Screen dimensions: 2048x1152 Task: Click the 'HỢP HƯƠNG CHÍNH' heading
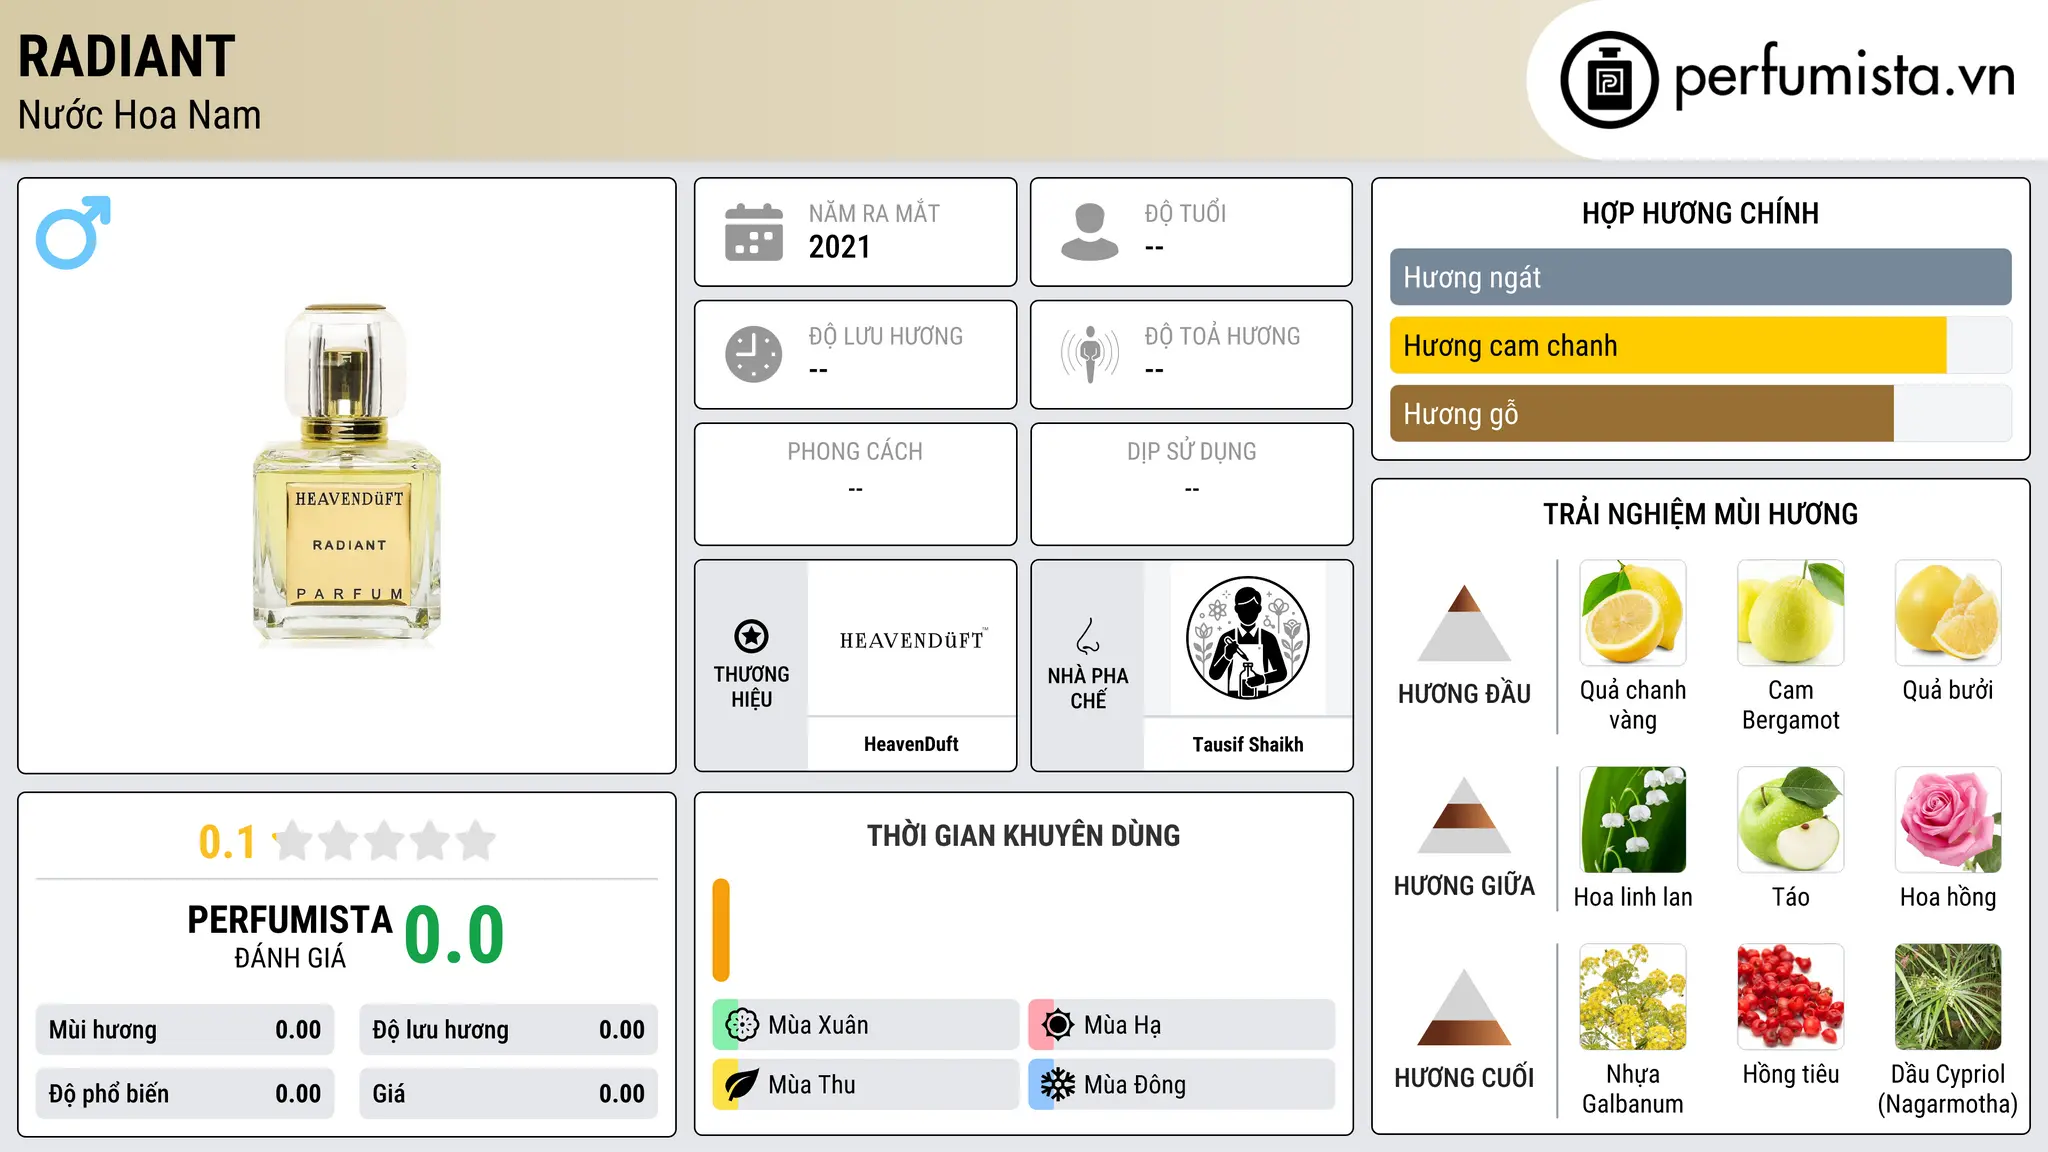(1701, 213)
